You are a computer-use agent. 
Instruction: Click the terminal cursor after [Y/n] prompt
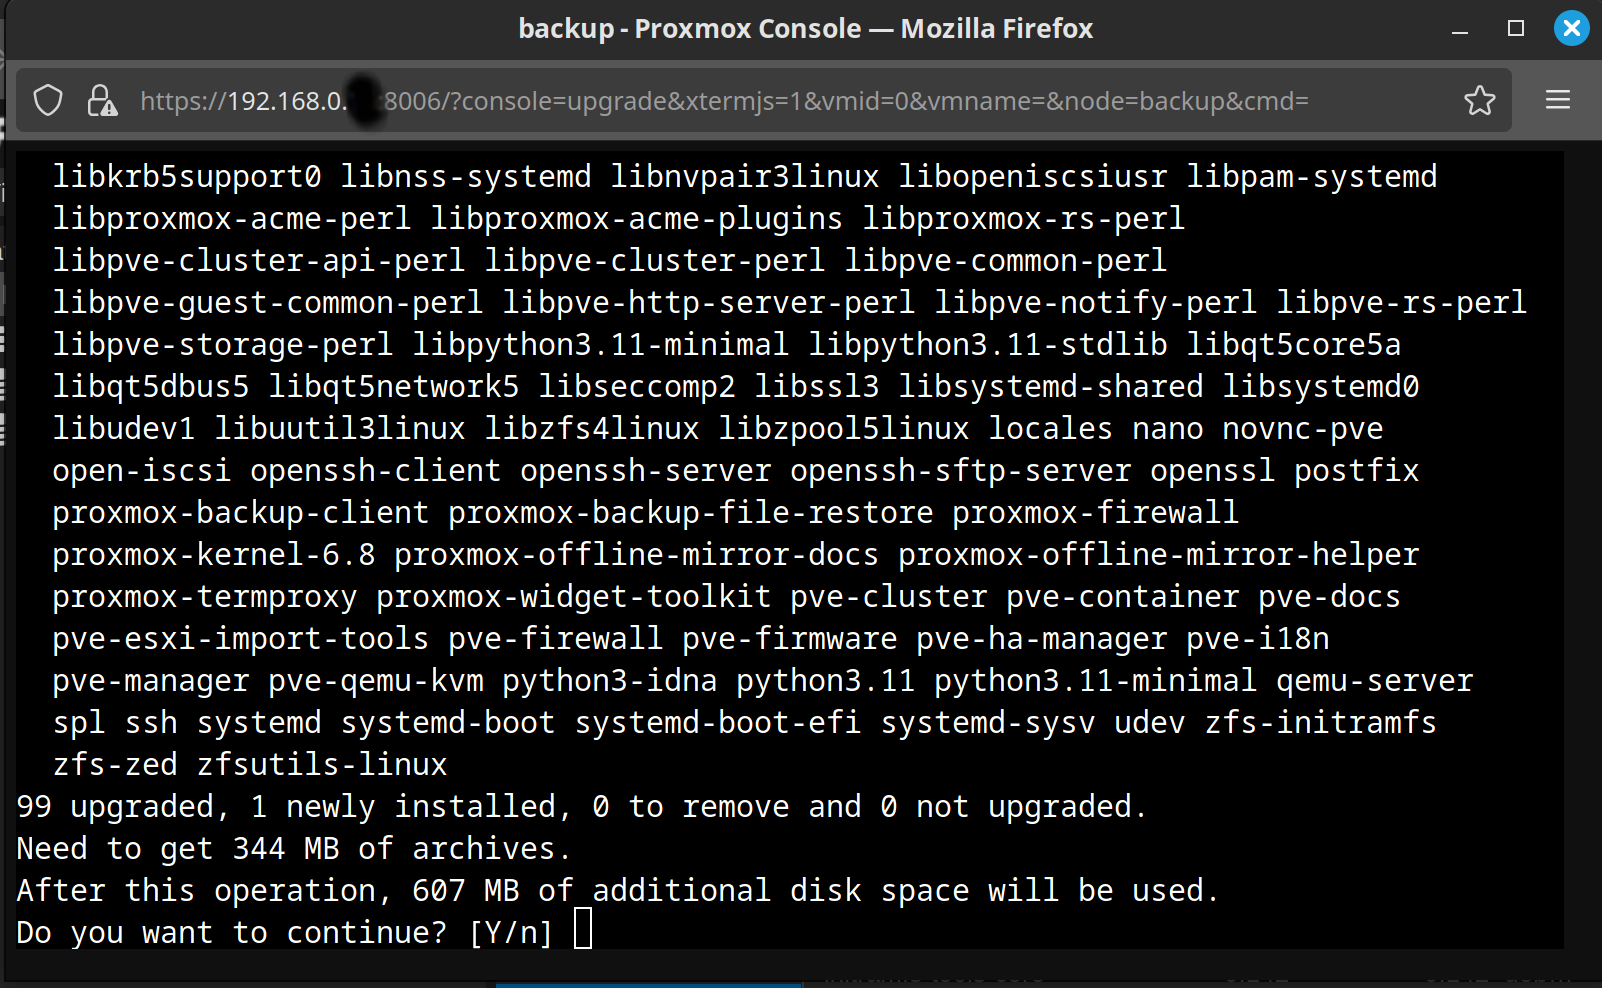point(583,928)
